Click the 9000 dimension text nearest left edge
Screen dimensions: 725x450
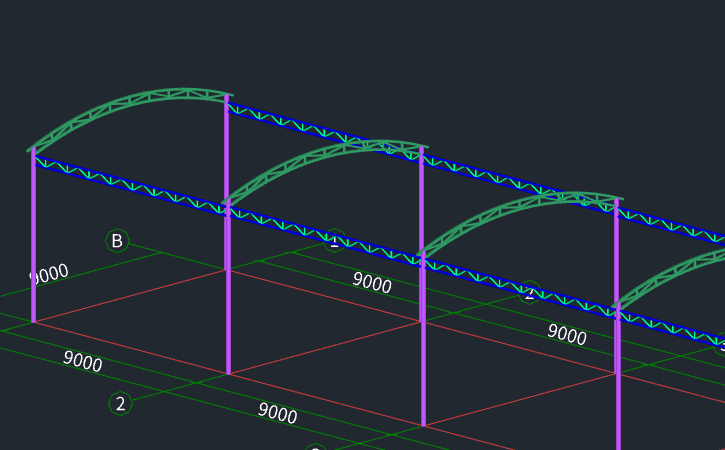coord(48,273)
